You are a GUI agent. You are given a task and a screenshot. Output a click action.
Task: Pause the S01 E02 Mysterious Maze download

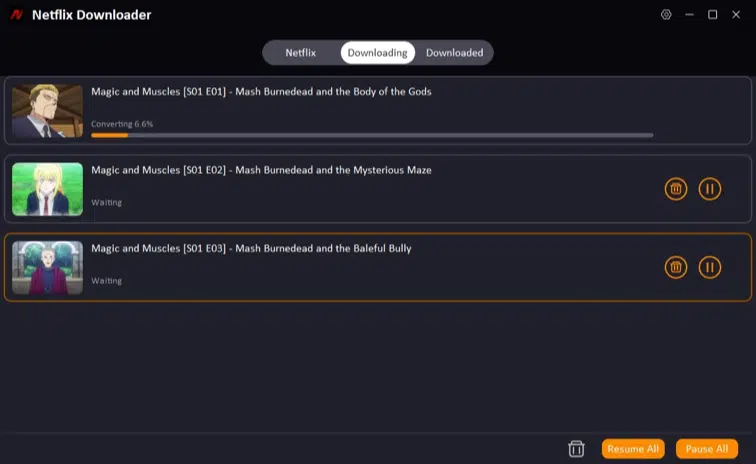coord(710,189)
